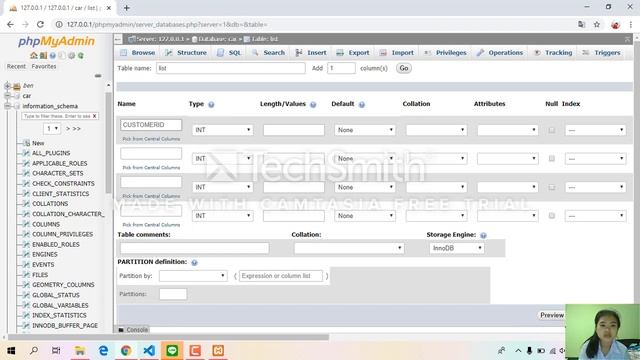The height and width of the screenshot is (360, 640).
Task: Open the Console bar
Action: [133, 329]
